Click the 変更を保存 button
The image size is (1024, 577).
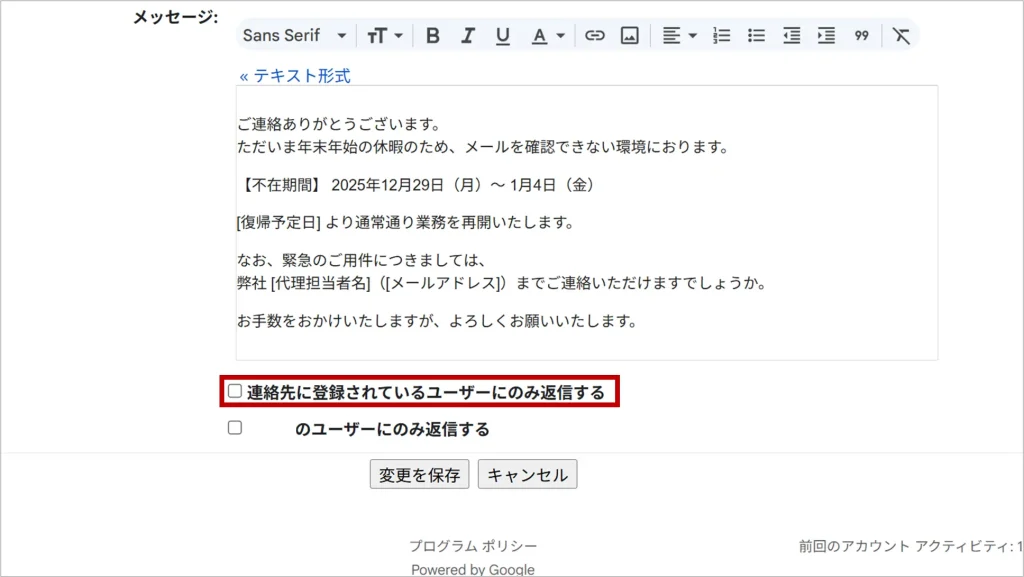[420, 475]
